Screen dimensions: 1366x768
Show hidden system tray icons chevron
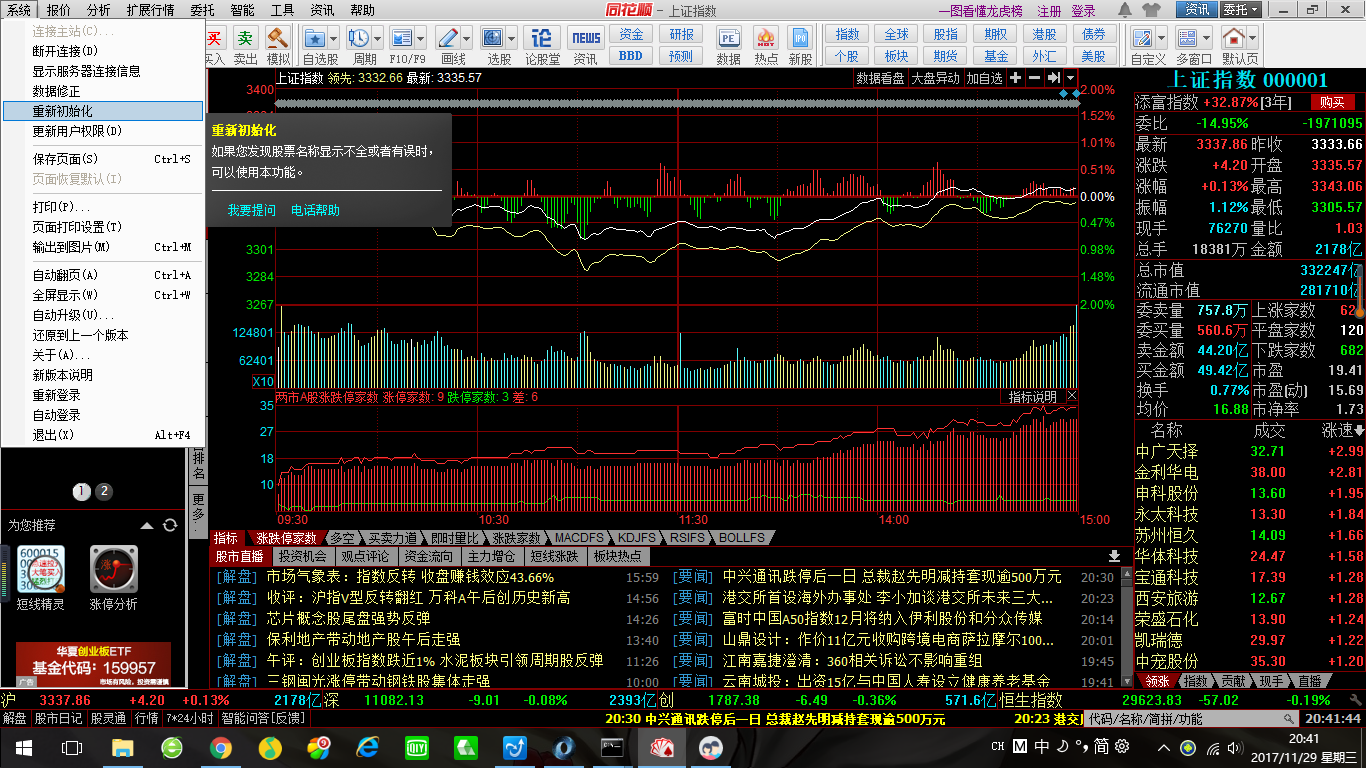tap(1163, 747)
